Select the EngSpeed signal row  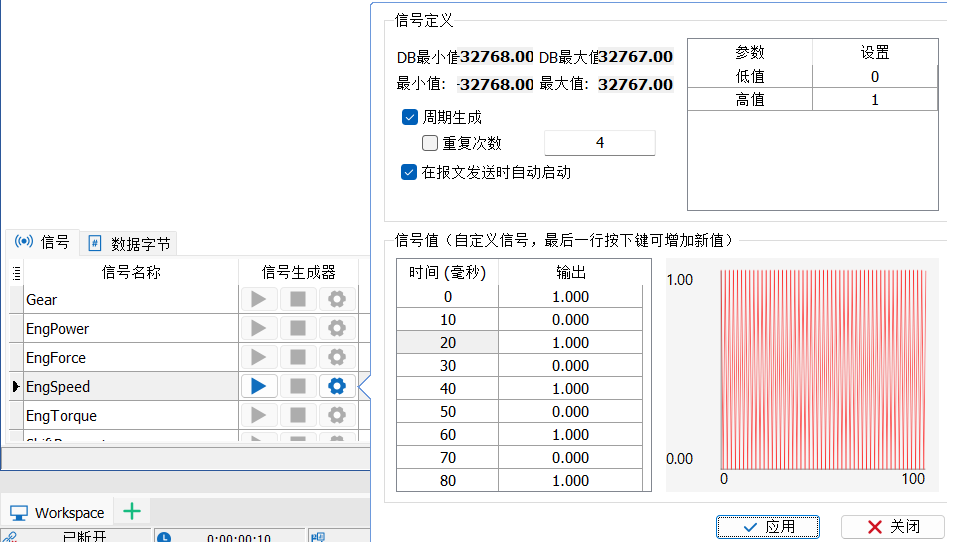click(x=130, y=387)
